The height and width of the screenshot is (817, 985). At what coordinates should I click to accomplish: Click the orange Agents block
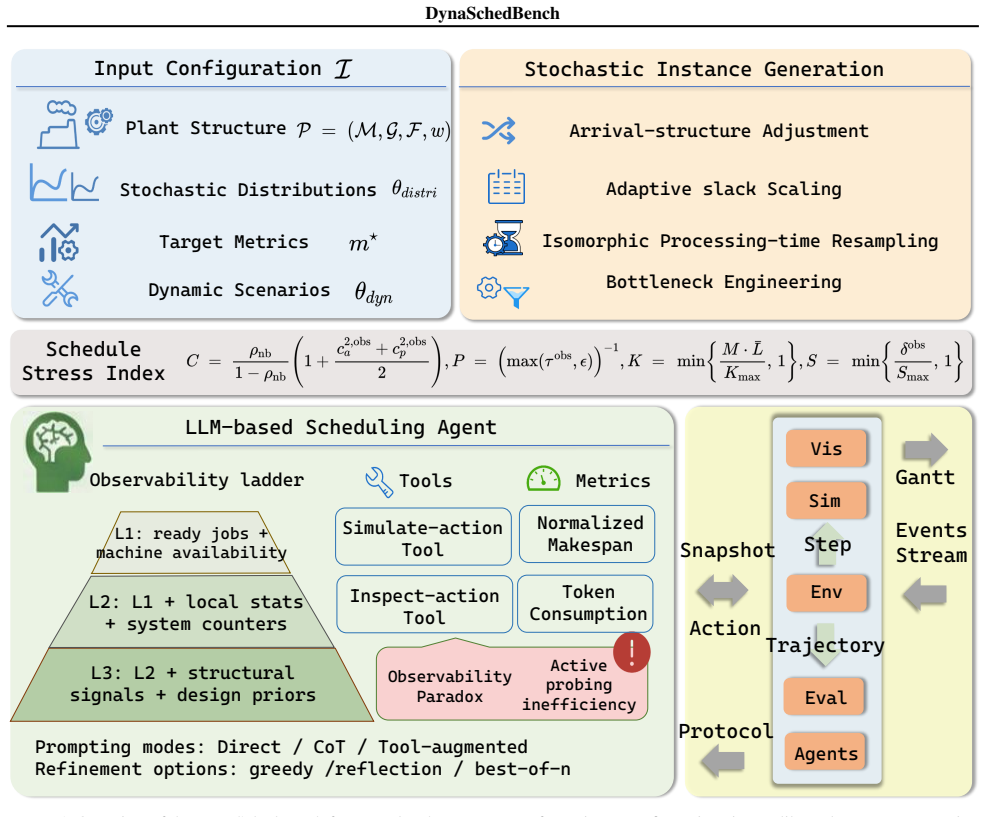pyautogui.click(x=825, y=752)
